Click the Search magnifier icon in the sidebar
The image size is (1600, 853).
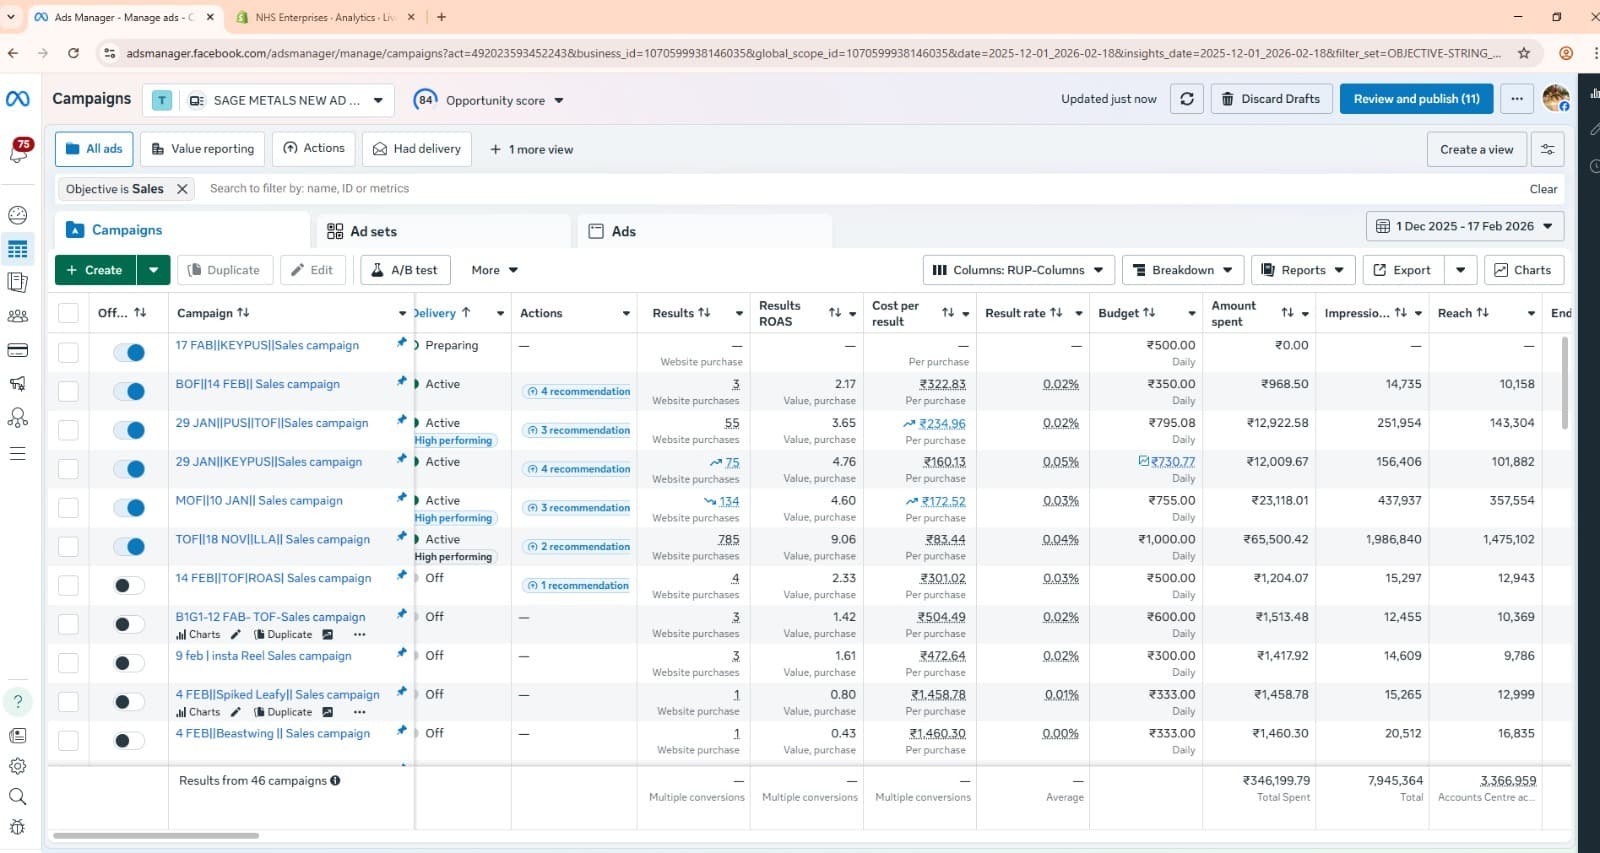point(18,797)
